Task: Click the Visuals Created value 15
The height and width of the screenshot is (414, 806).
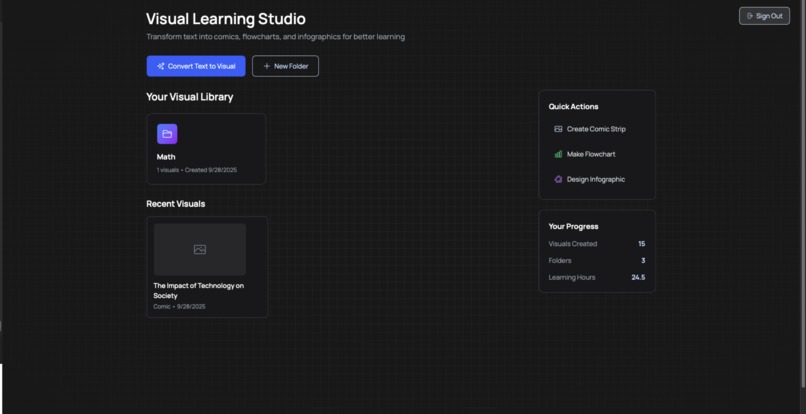Action: click(642, 244)
